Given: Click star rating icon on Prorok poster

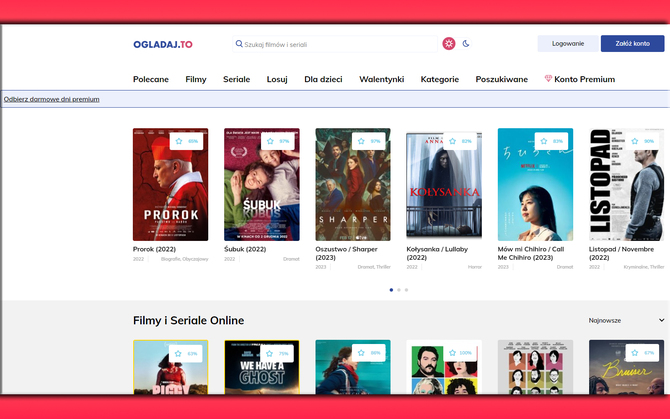Looking at the screenshot, I should click(x=179, y=141).
